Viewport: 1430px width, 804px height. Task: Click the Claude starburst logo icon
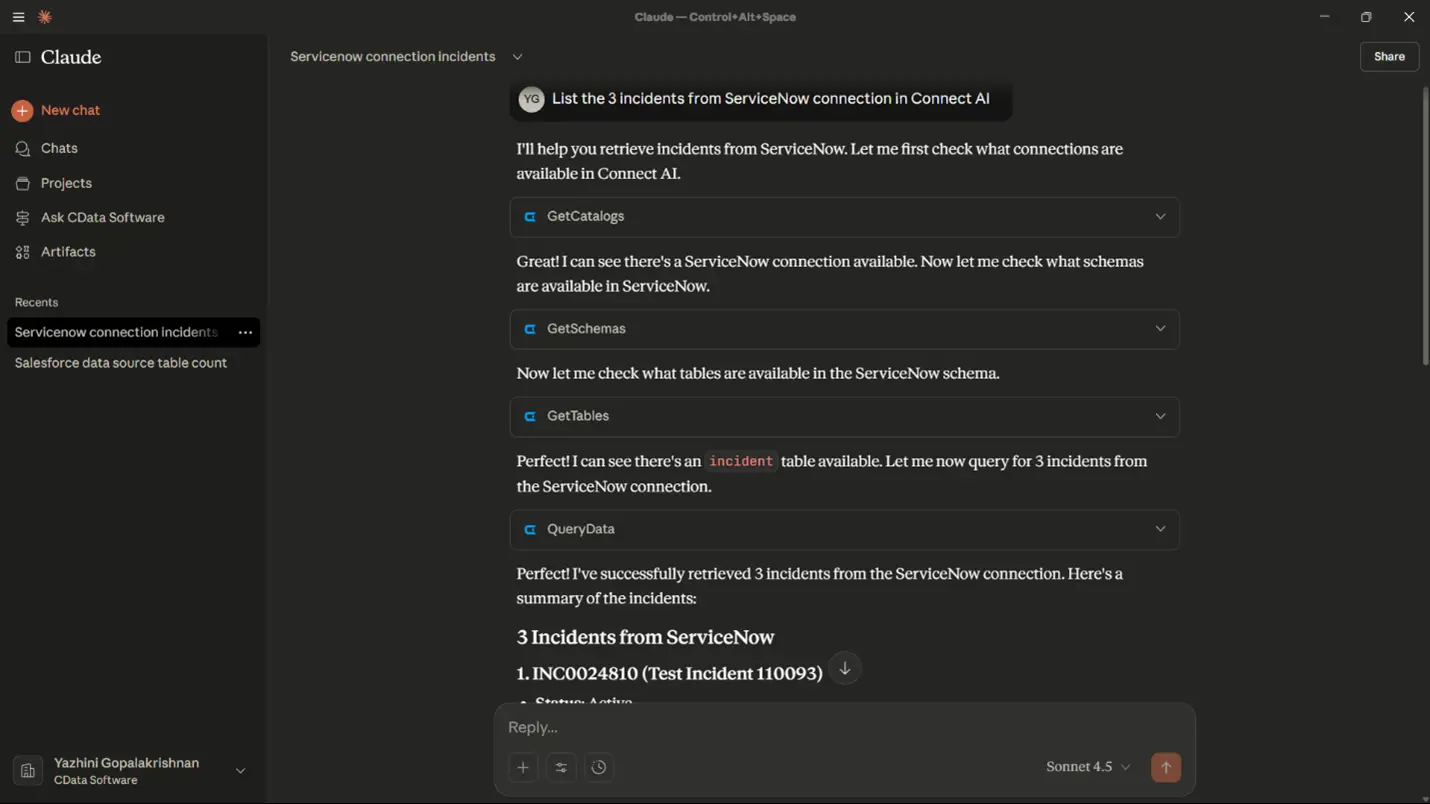pos(44,16)
